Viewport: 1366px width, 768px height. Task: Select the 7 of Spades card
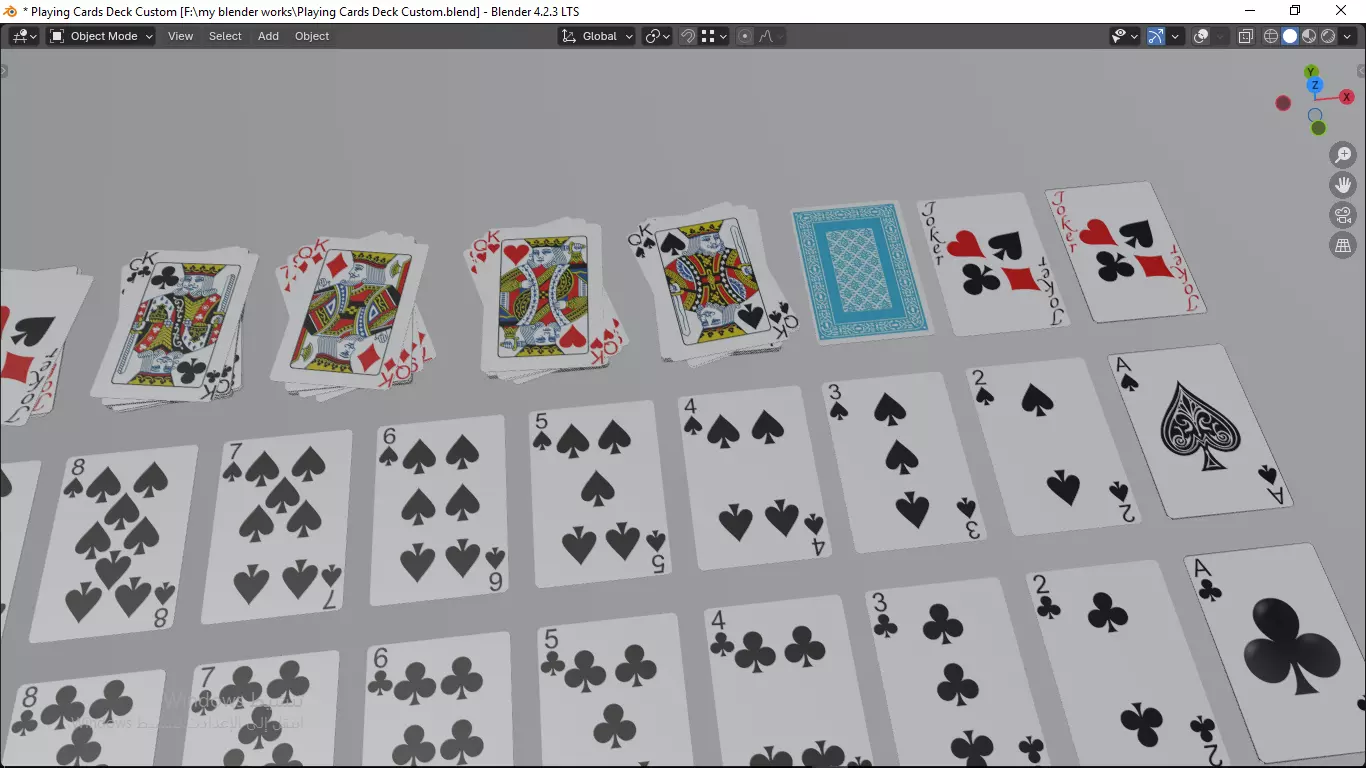(x=277, y=527)
